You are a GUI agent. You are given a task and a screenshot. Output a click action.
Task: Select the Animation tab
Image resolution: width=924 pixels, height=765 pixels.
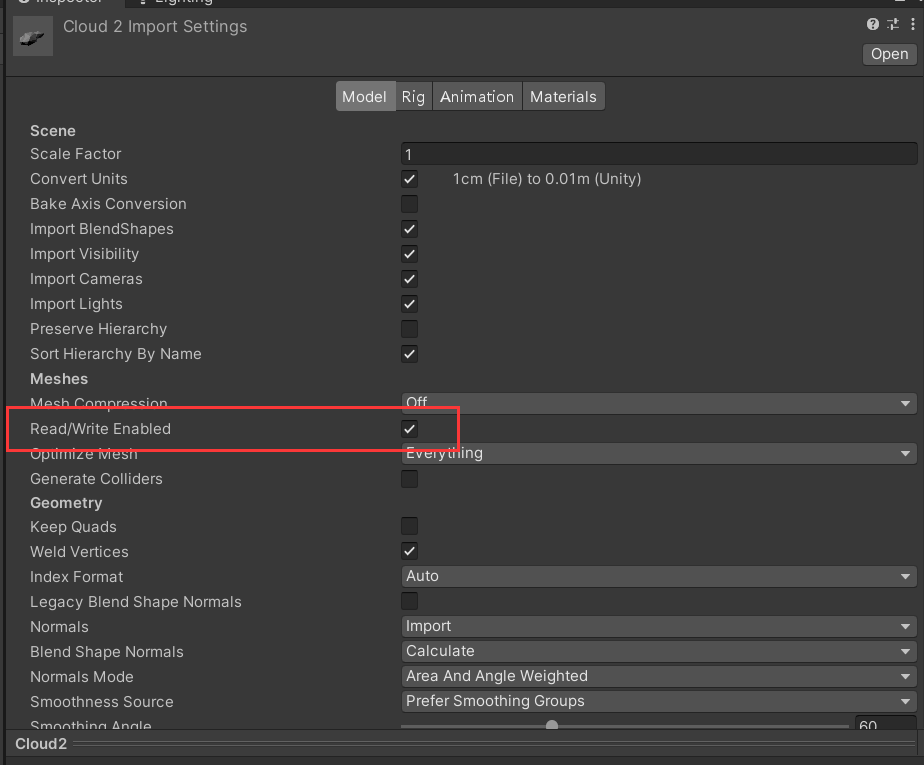[477, 96]
